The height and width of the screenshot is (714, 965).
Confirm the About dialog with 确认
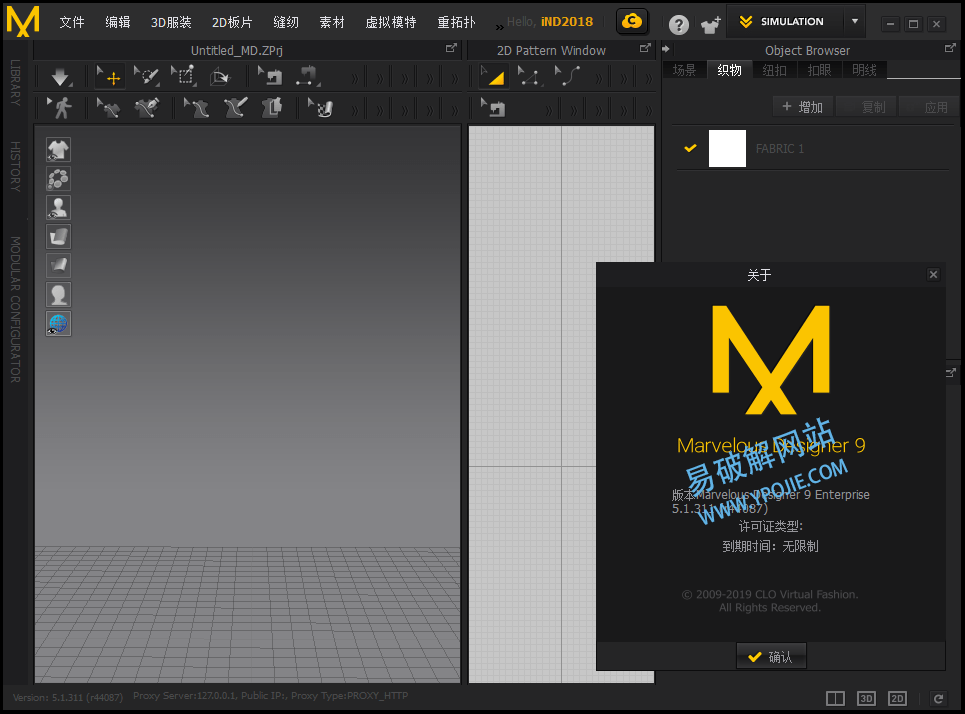point(771,657)
